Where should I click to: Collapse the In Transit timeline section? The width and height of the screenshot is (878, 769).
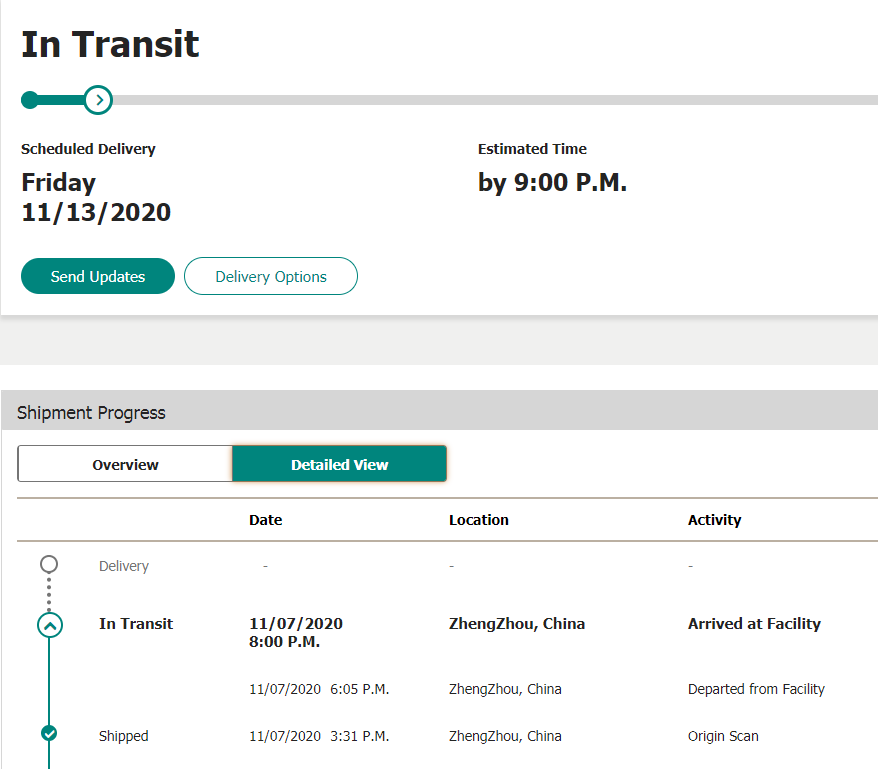coord(49,625)
